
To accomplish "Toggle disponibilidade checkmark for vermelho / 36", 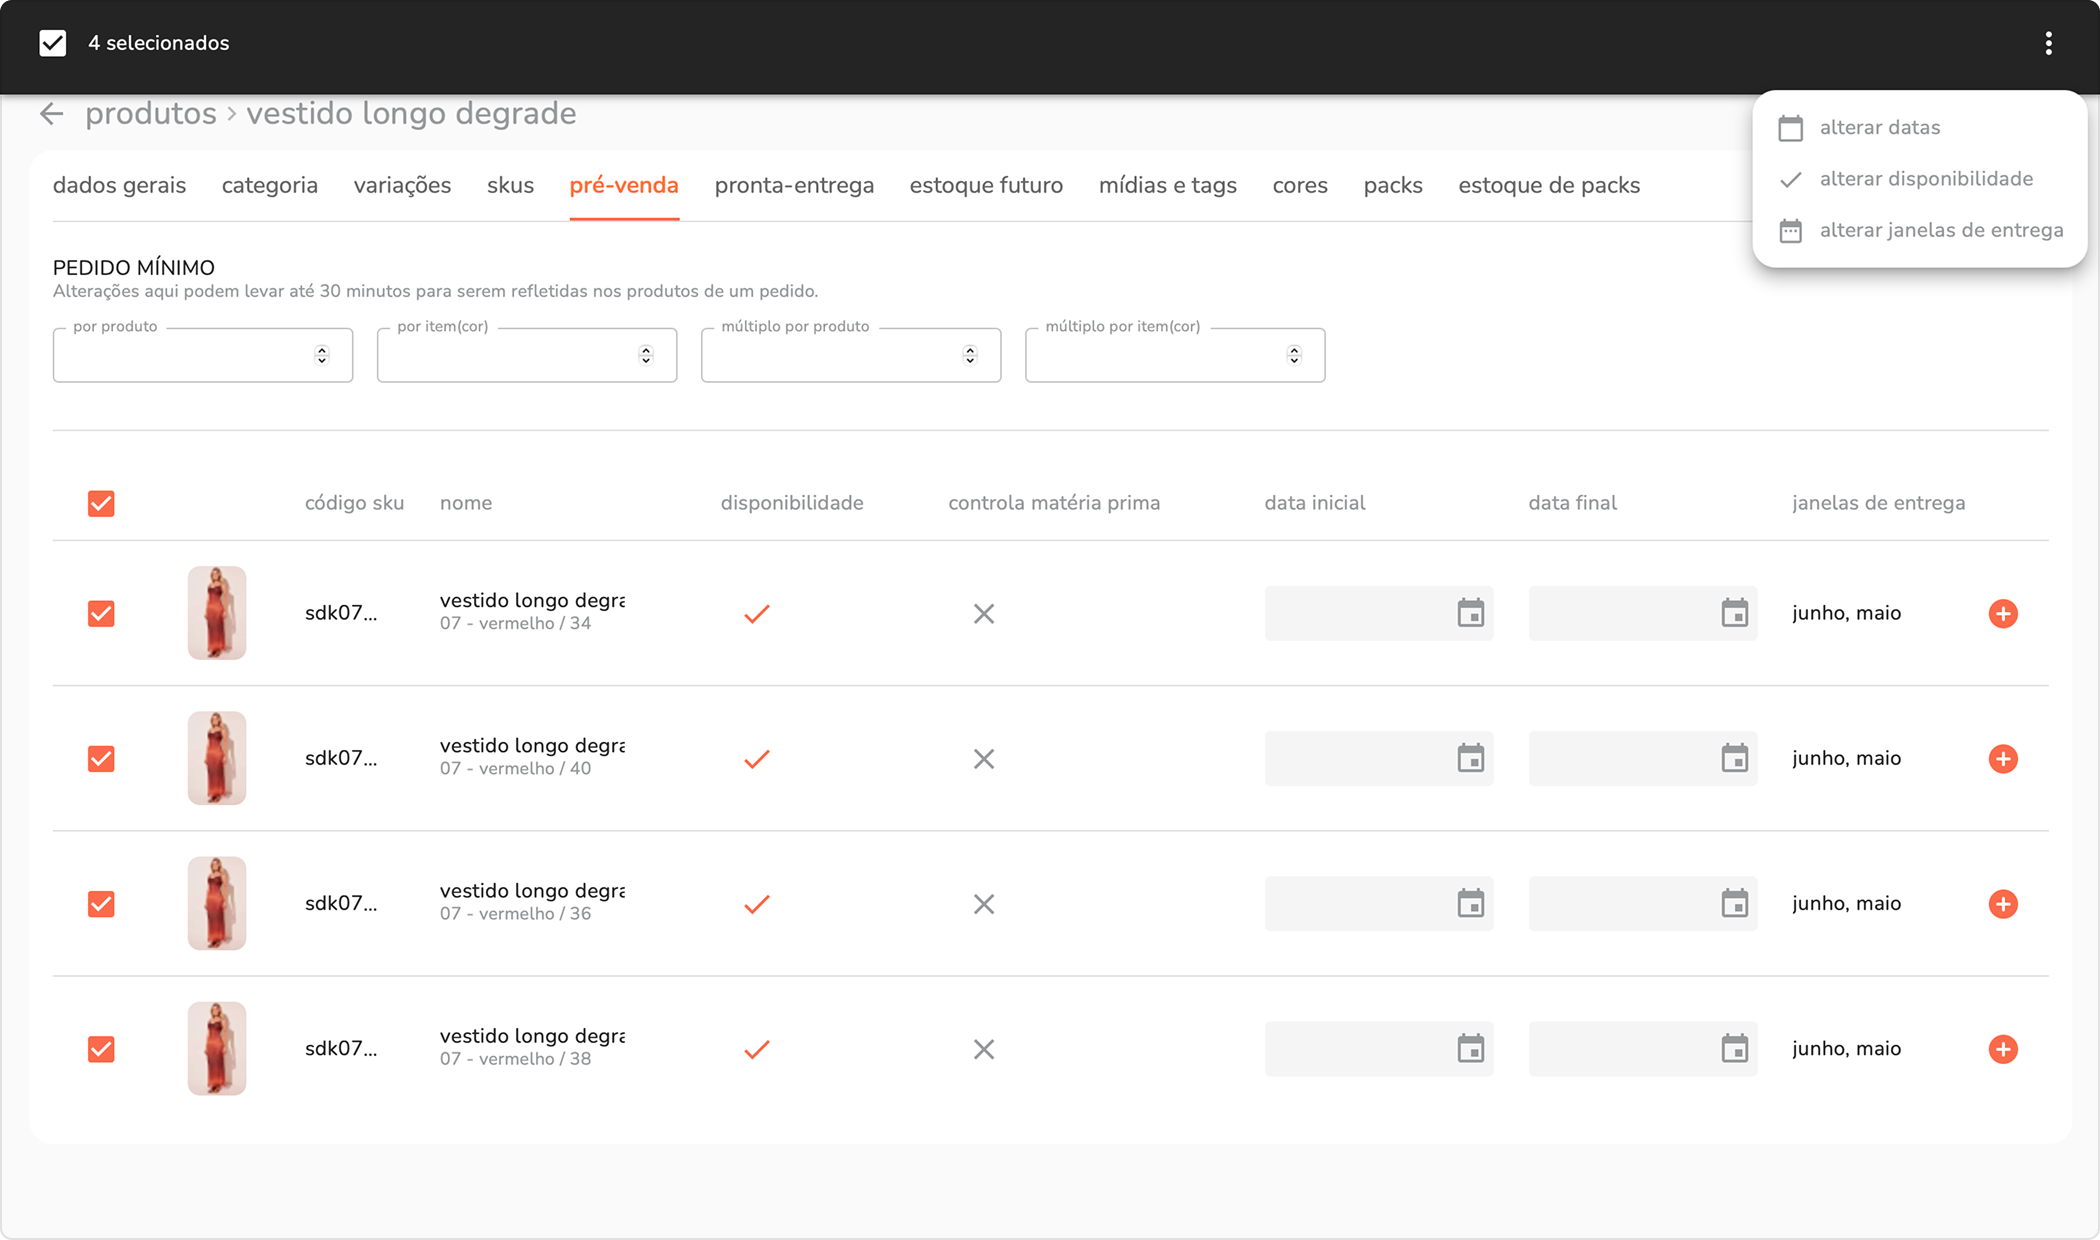I will coord(757,904).
